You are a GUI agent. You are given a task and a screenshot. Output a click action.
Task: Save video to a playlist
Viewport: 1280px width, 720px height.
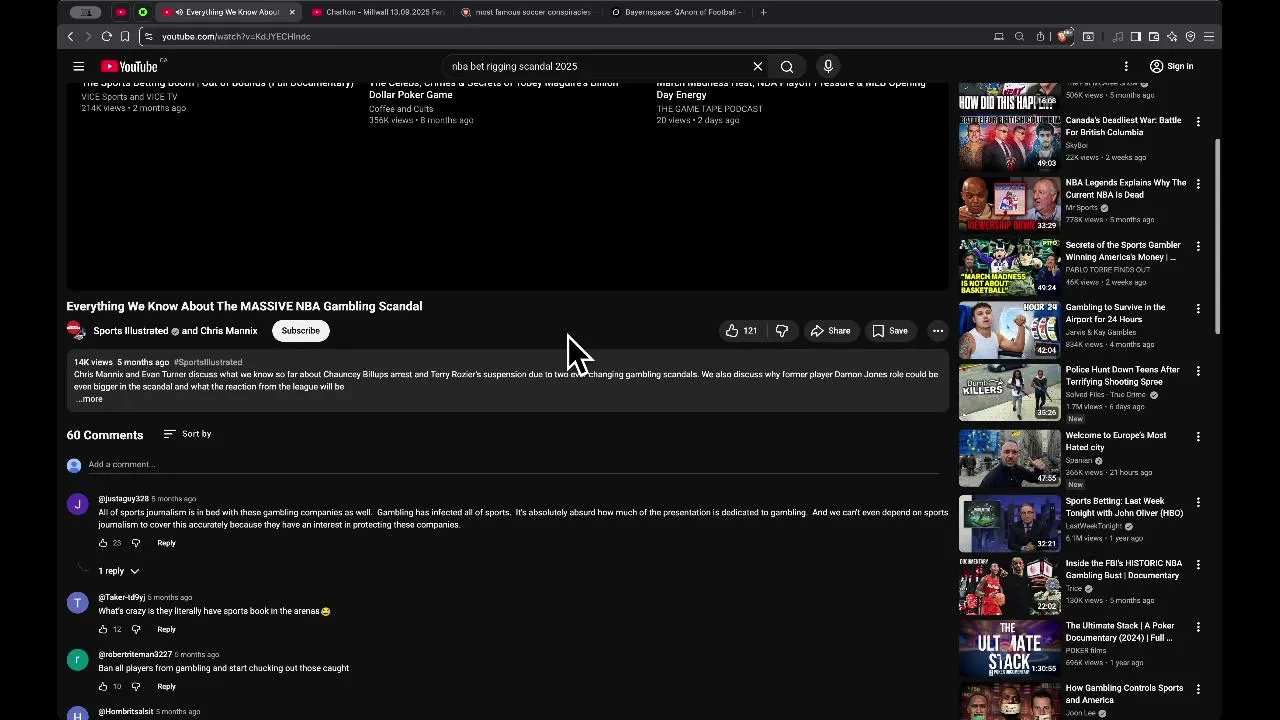pyautogui.click(x=890, y=331)
